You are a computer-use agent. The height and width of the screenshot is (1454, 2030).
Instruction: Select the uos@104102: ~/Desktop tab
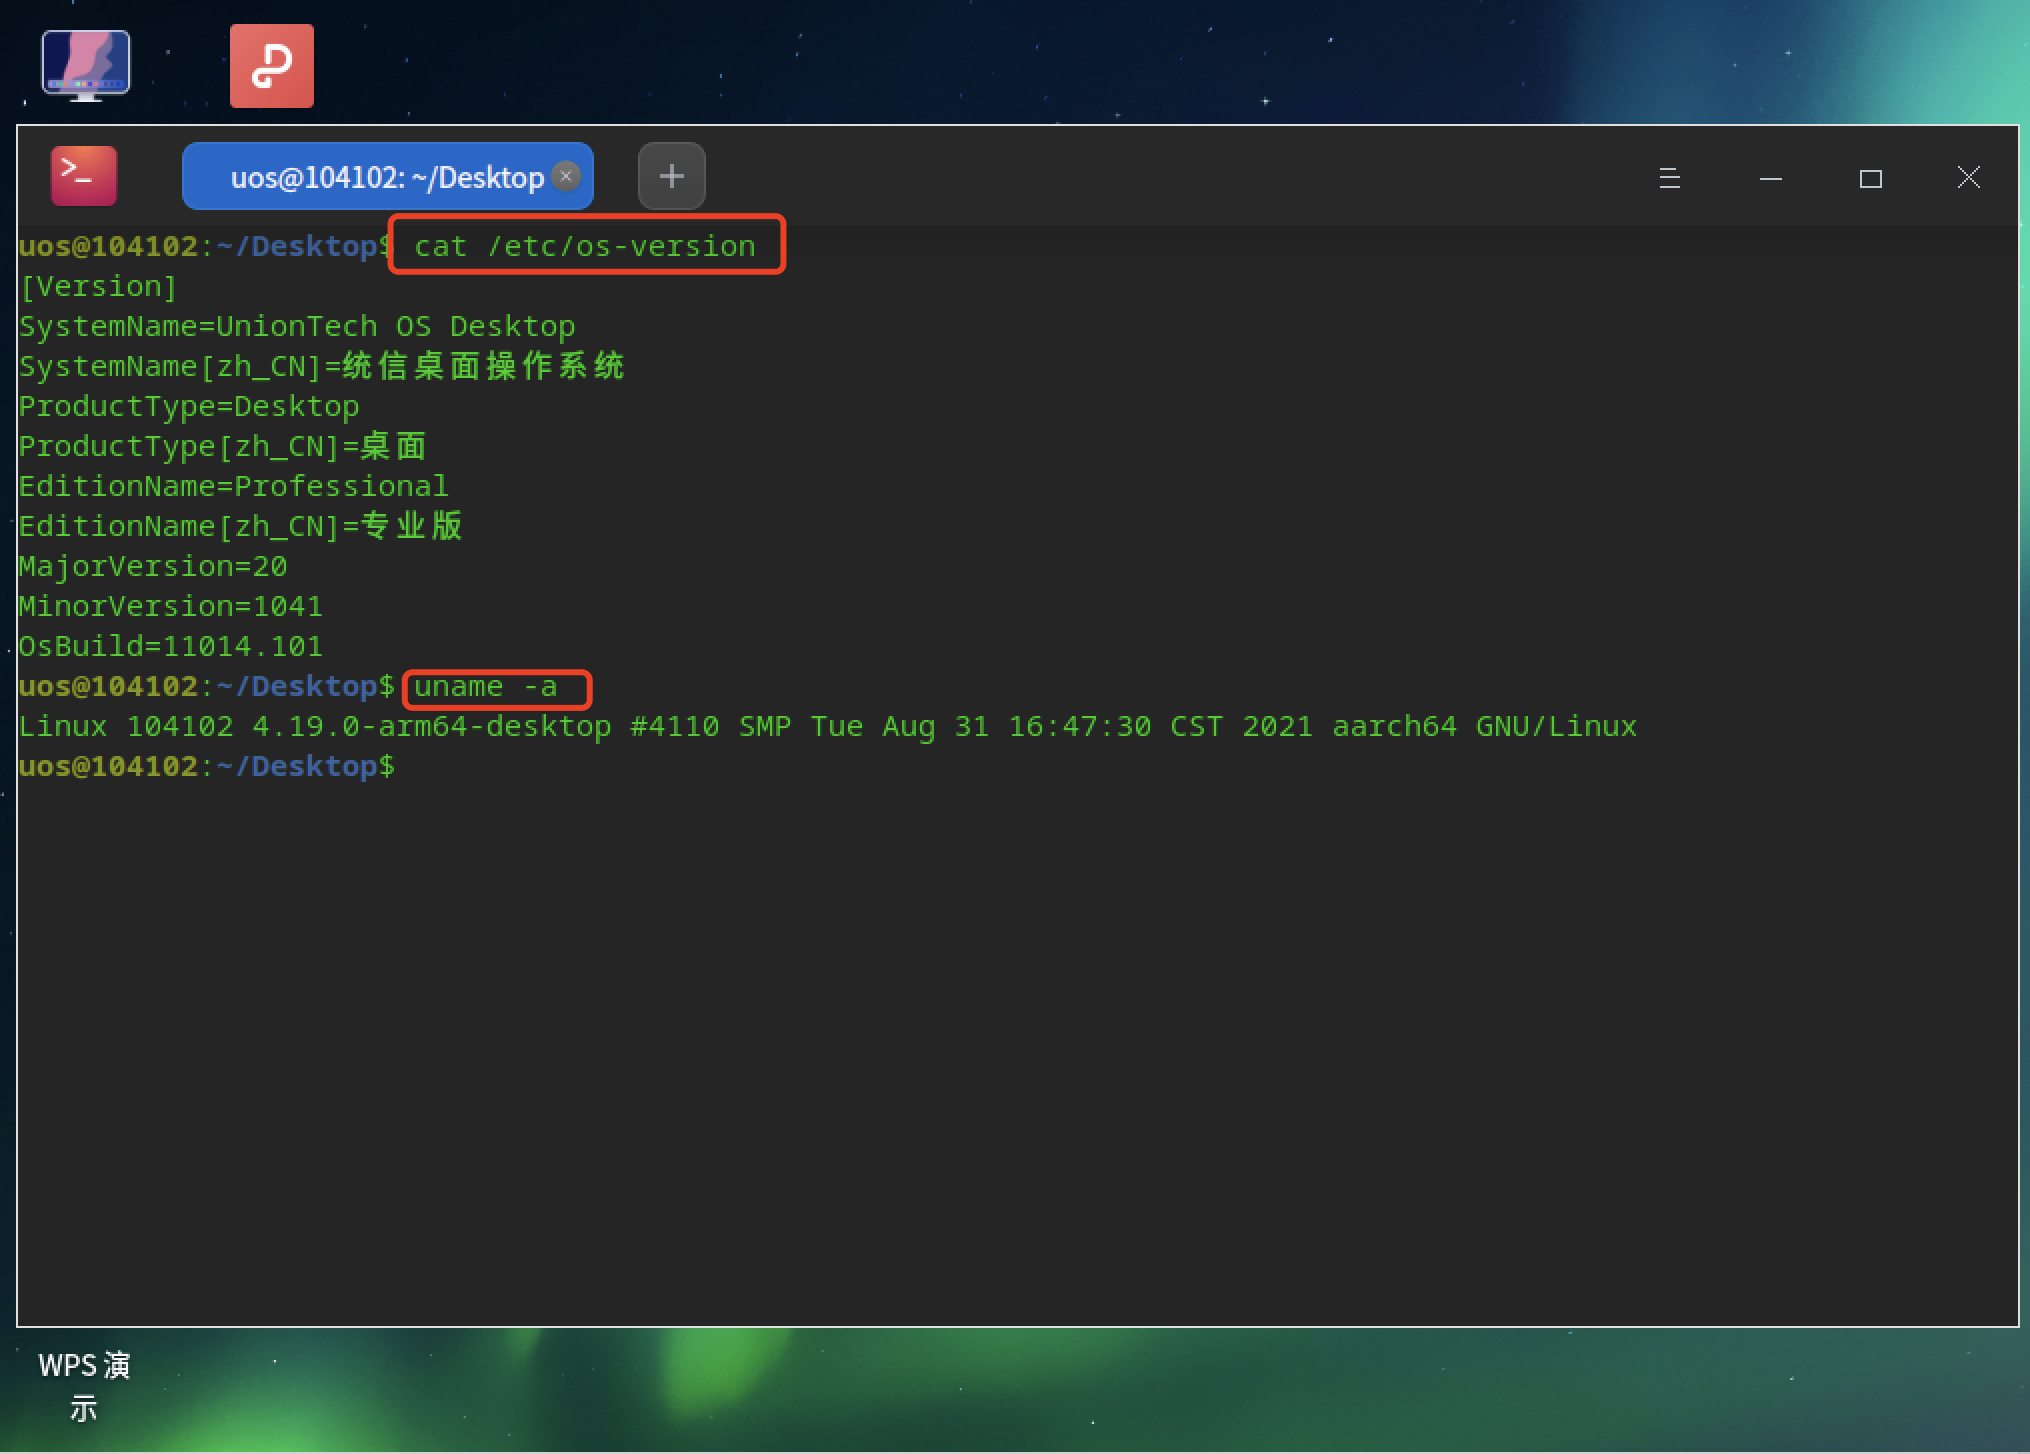click(385, 177)
